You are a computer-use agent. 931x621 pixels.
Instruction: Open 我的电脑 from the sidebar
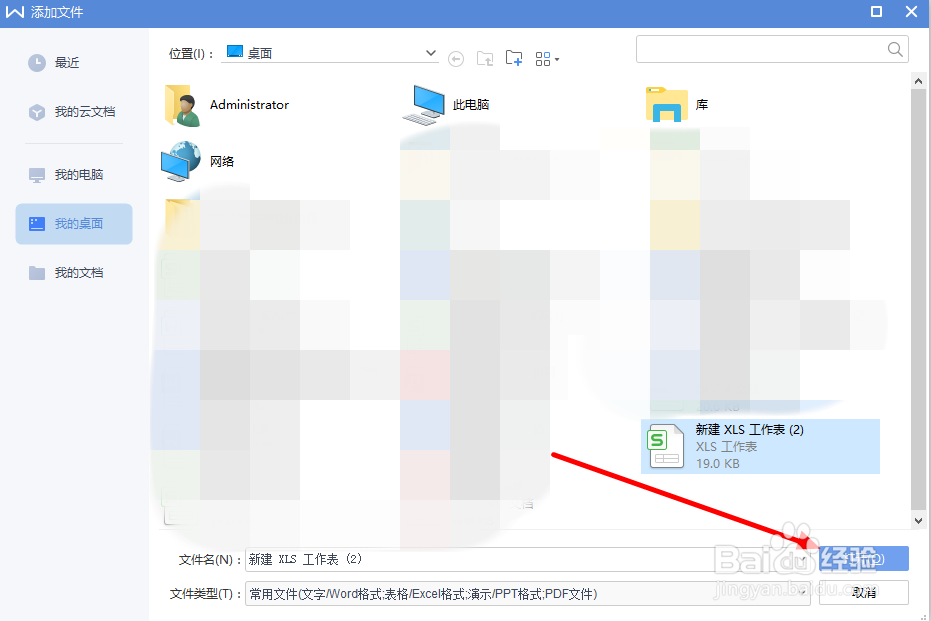66,174
